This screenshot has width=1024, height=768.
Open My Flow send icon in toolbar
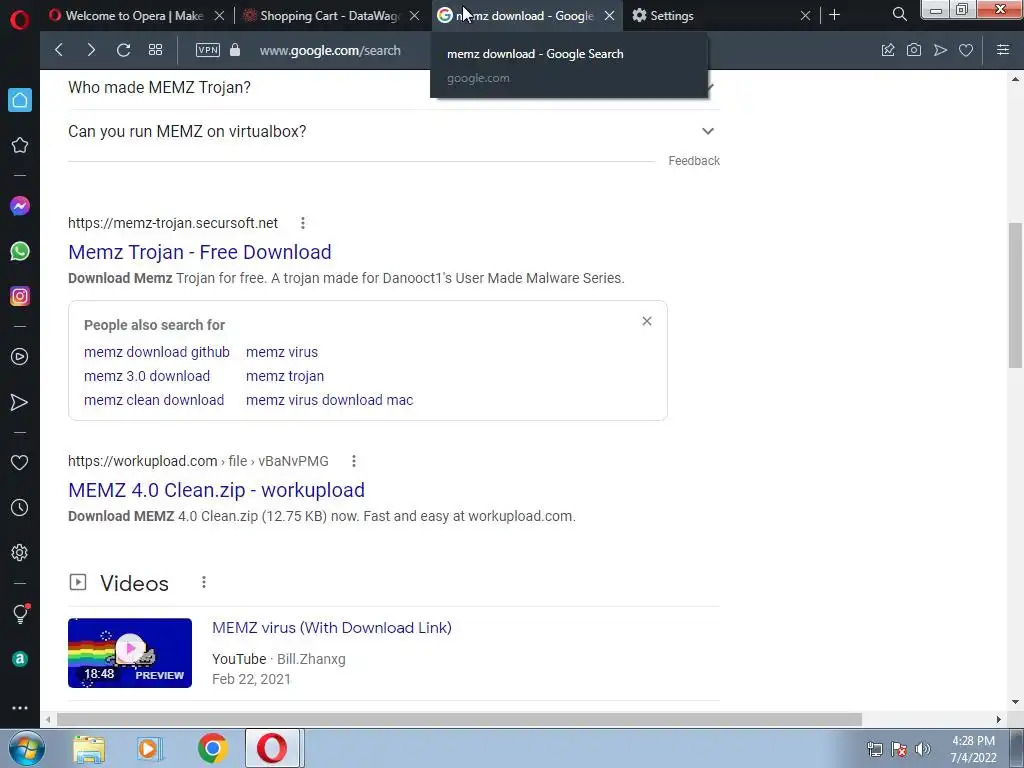[940, 50]
